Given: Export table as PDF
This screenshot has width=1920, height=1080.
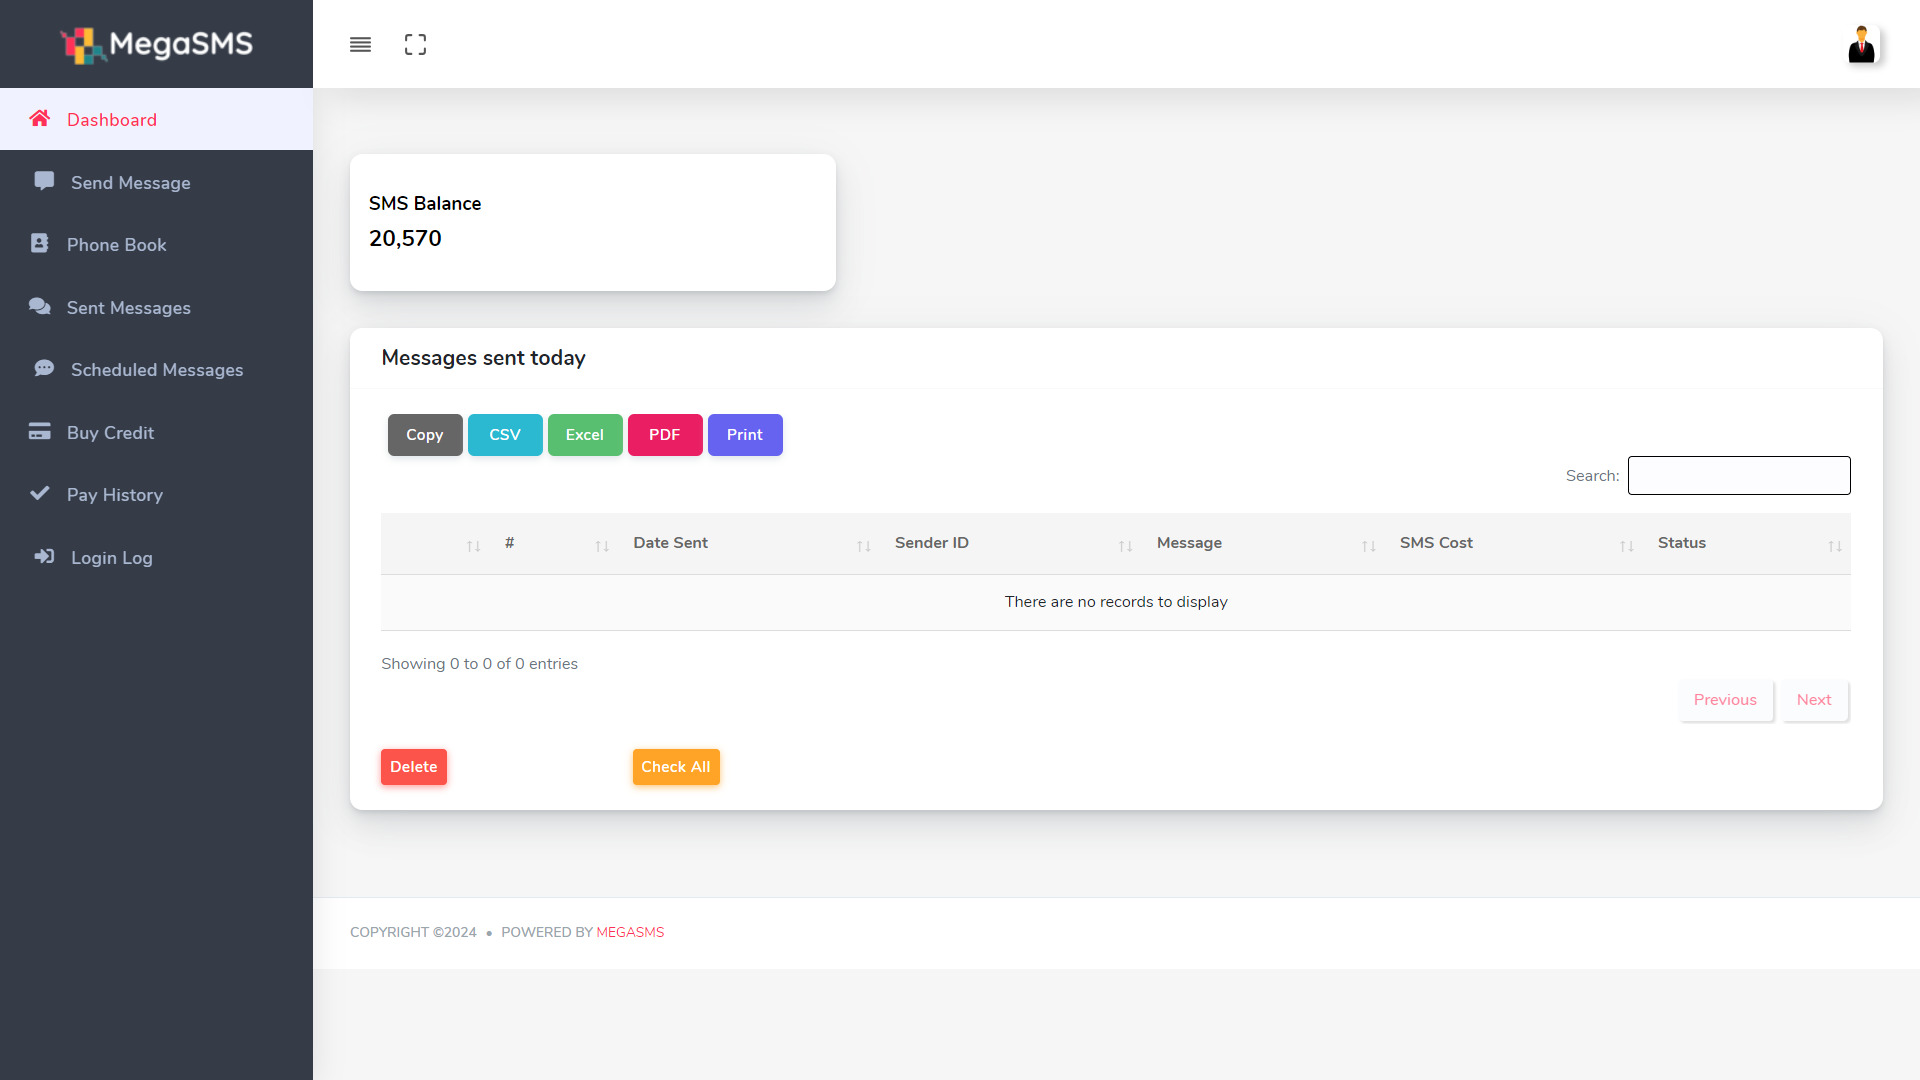Looking at the screenshot, I should (x=664, y=435).
